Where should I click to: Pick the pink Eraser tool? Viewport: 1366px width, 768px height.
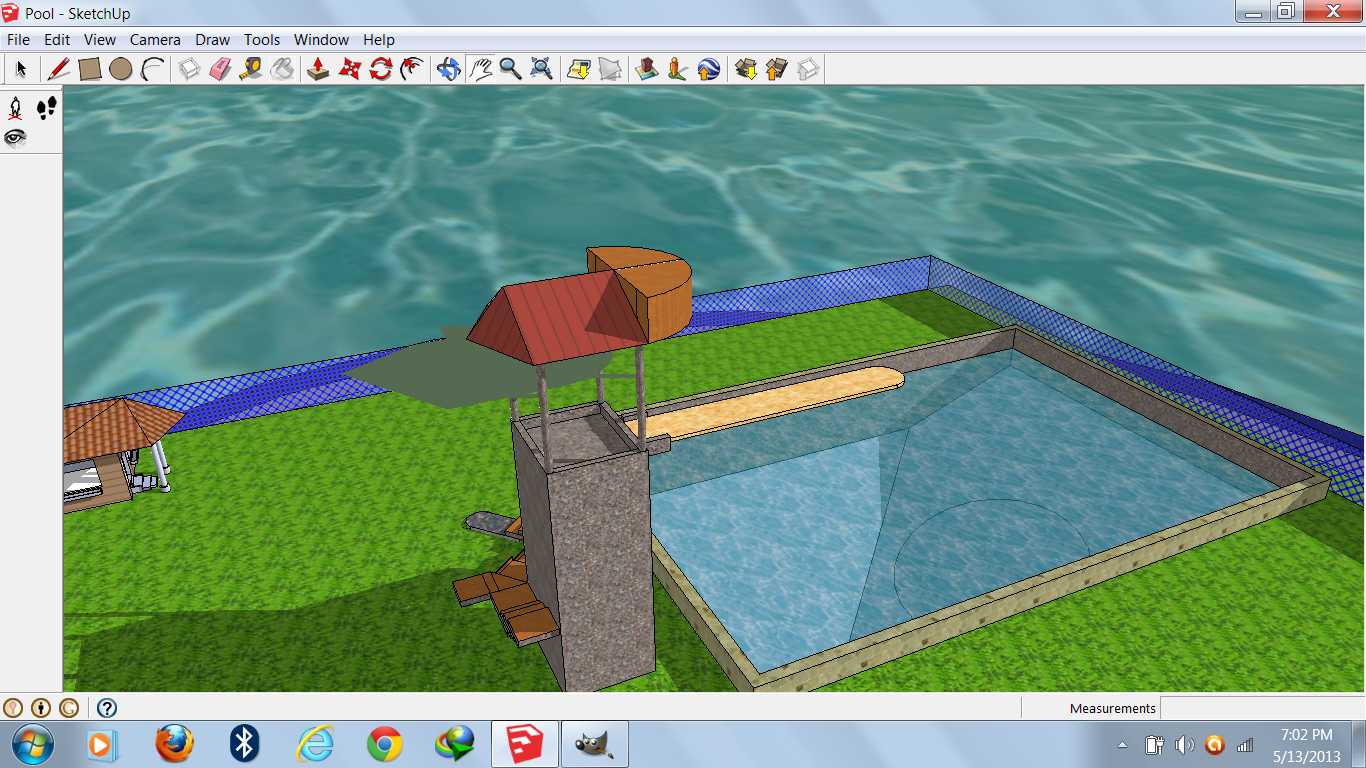(x=221, y=69)
